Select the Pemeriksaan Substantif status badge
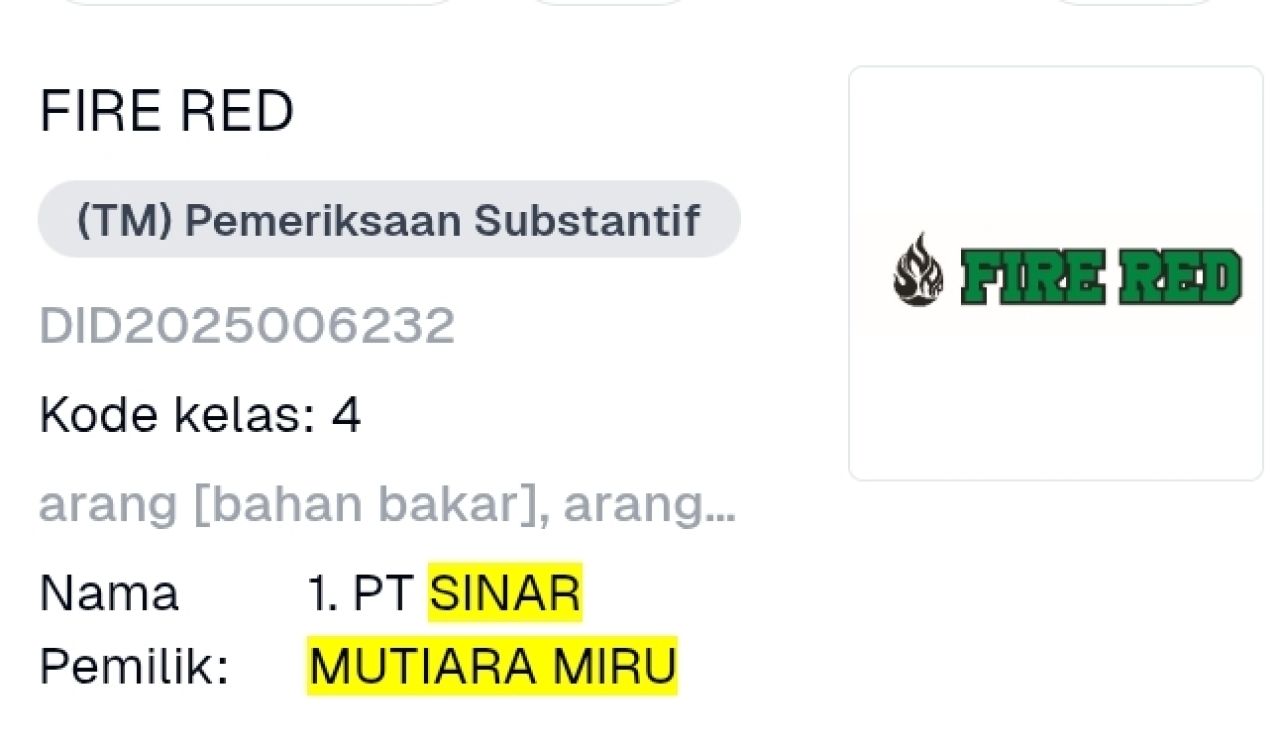 (x=389, y=220)
